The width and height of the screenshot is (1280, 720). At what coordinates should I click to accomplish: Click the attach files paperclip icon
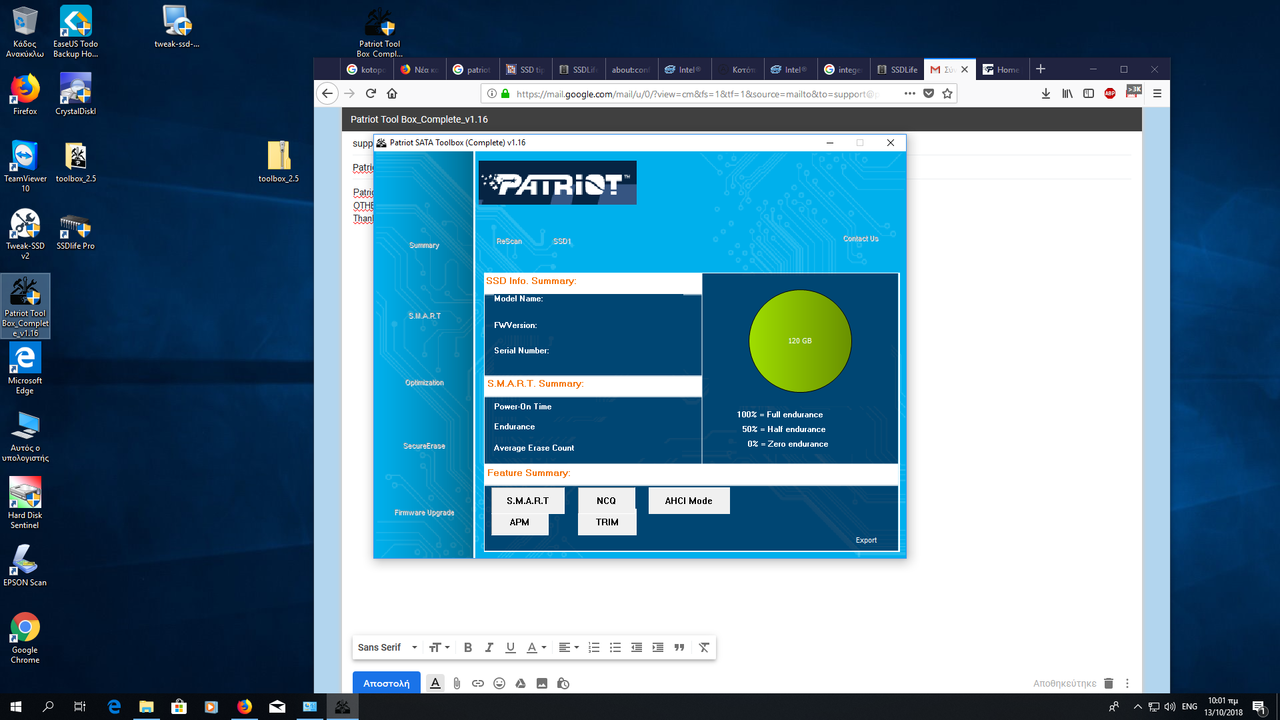pyautogui.click(x=456, y=683)
